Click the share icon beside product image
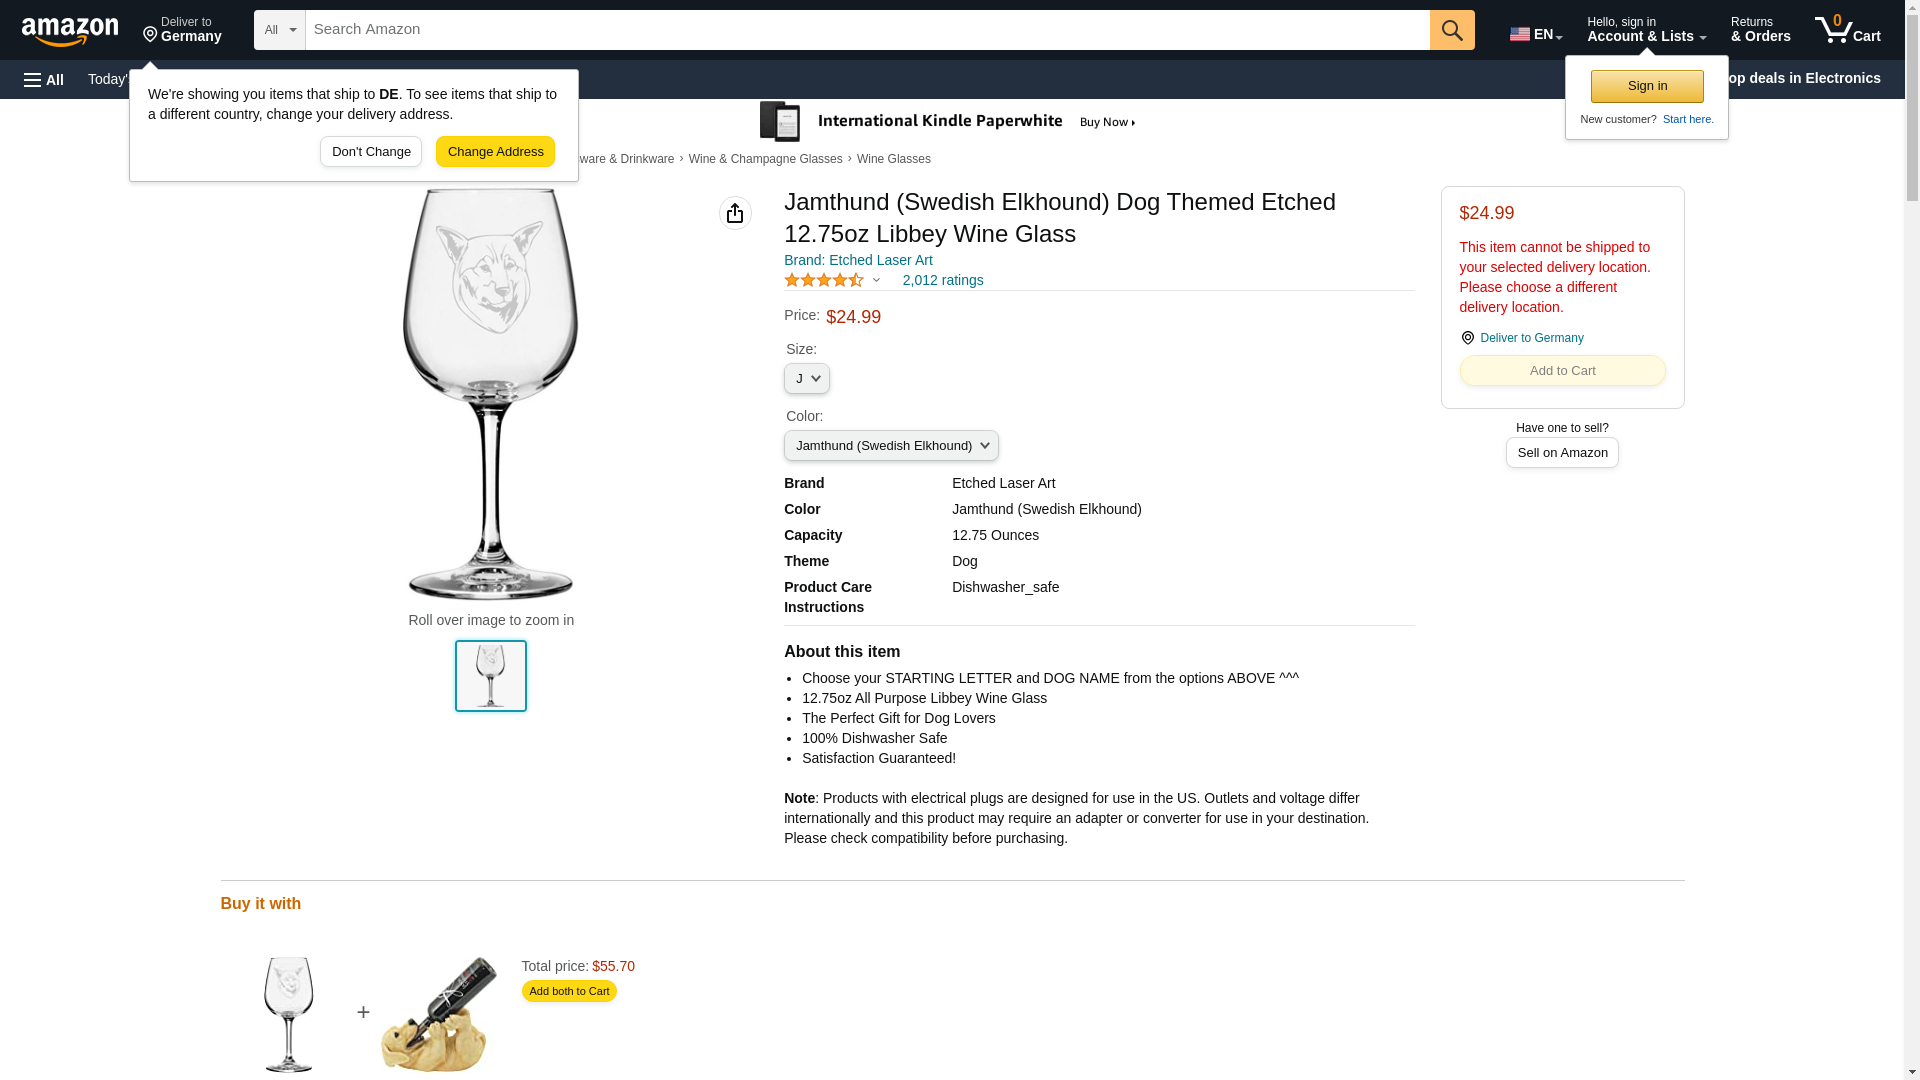The width and height of the screenshot is (1920, 1080). pyautogui.click(x=735, y=213)
